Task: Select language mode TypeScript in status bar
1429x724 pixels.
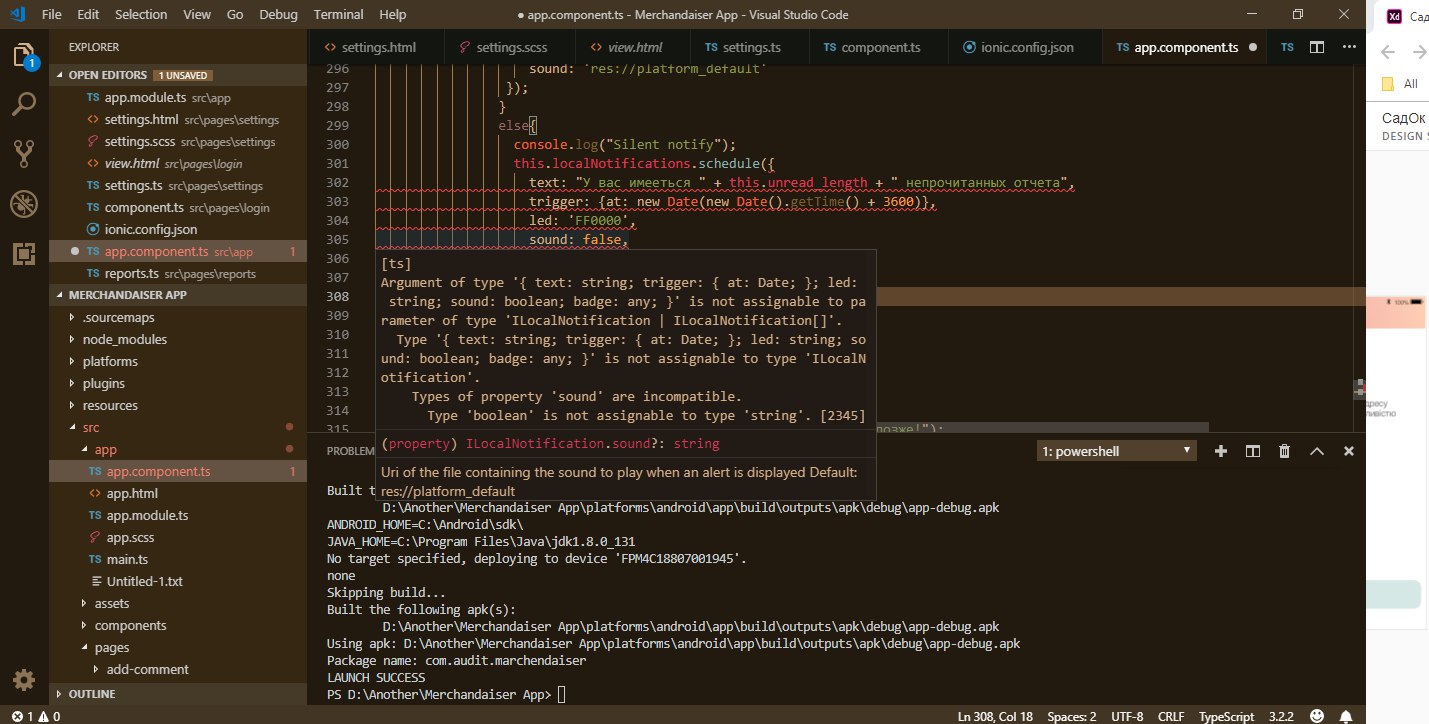Action: [x=1227, y=716]
